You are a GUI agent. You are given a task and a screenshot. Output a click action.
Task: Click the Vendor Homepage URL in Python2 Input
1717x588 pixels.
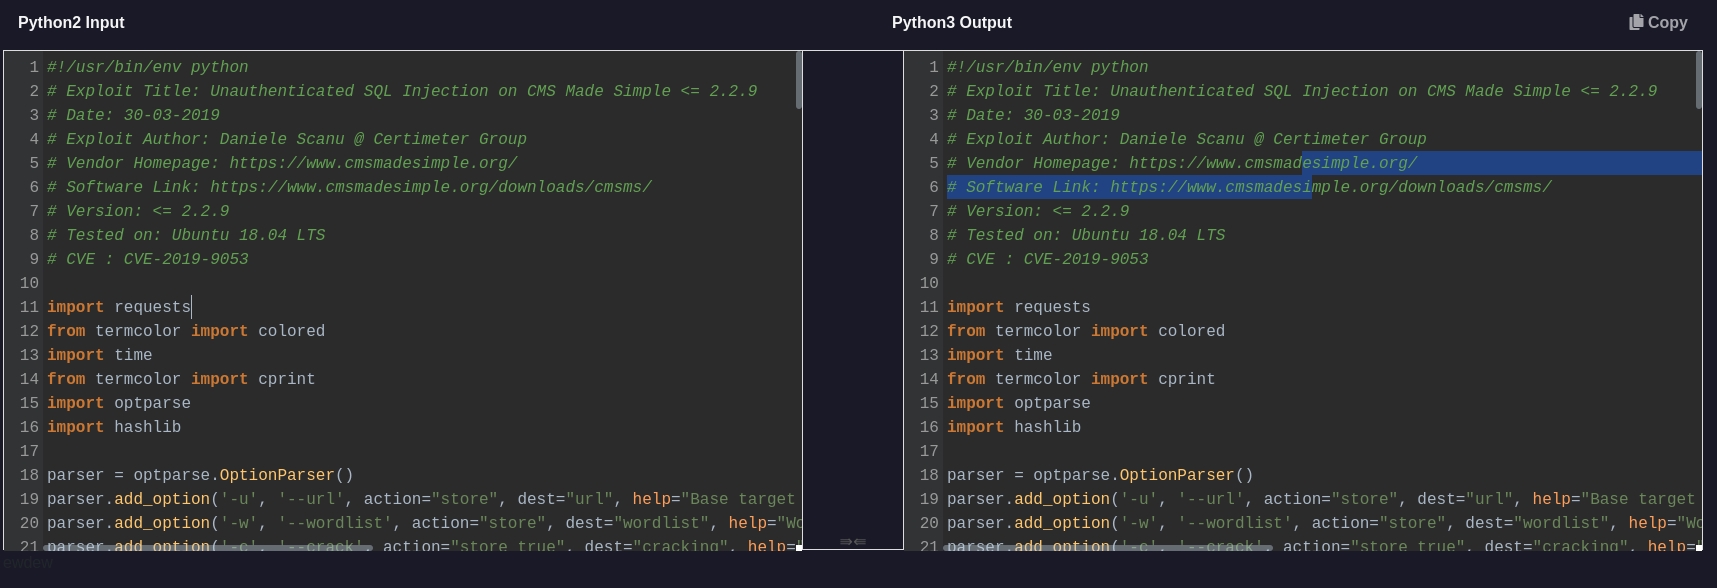(x=373, y=163)
